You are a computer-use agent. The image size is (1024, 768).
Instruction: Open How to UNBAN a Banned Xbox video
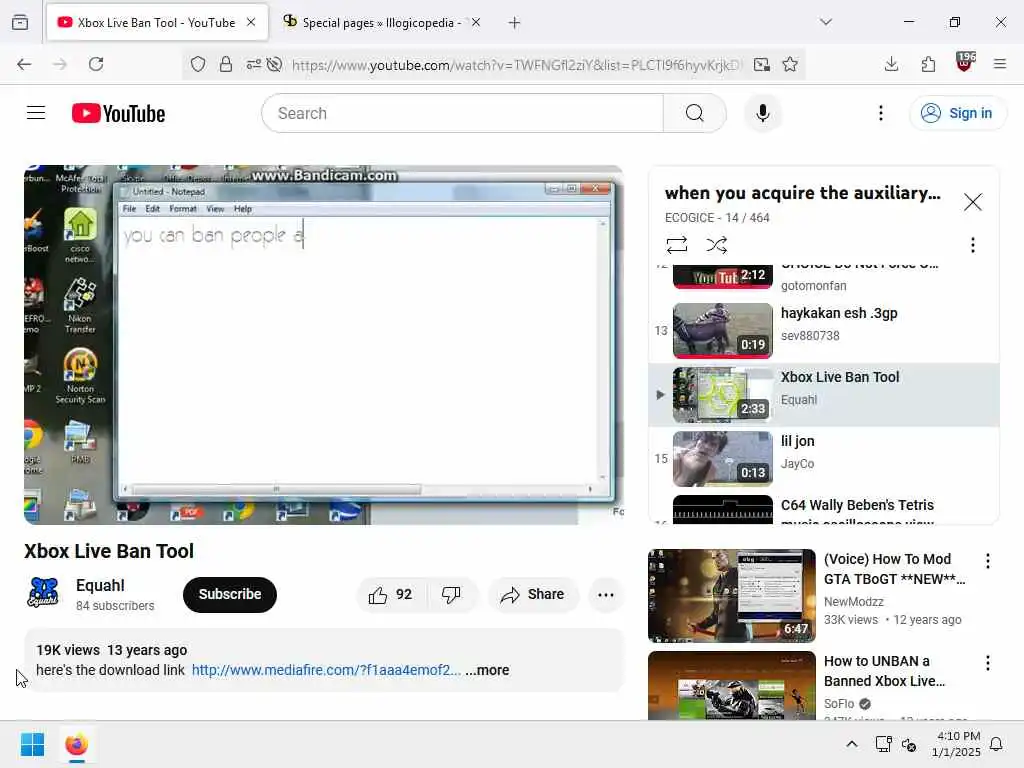click(731, 686)
